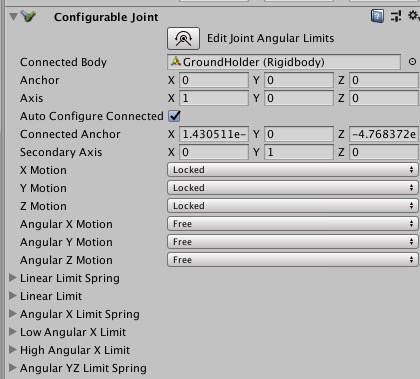Open the component settings gear menu
Screen dimensions: 420x379
pos(414,16)
